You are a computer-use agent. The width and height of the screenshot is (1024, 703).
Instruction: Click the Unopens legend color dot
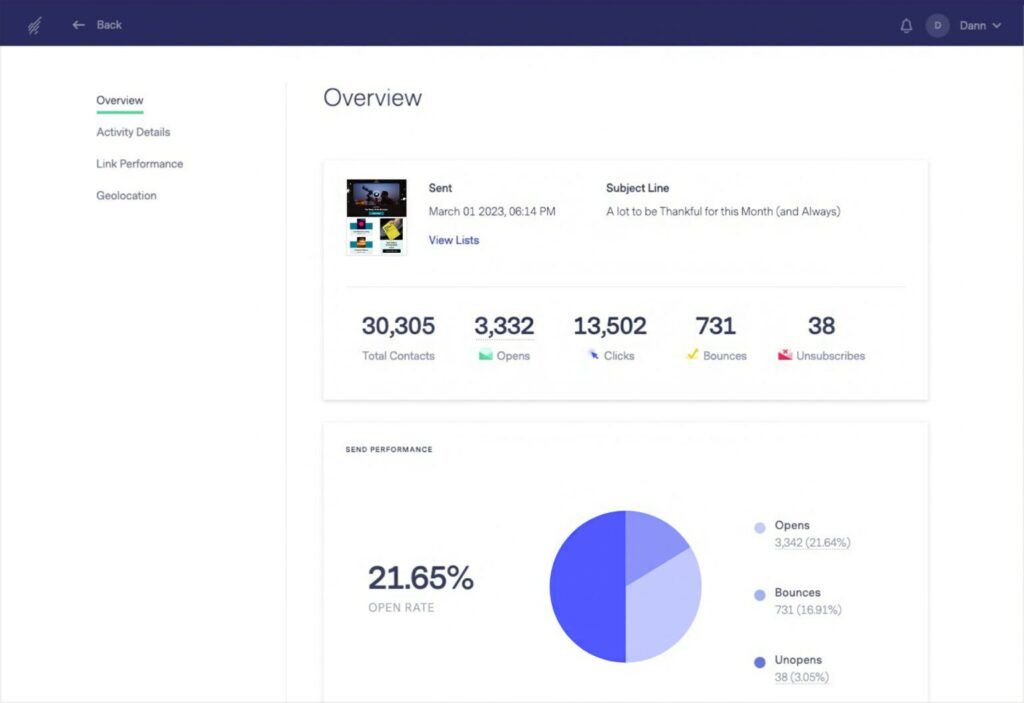(x=759, y=661)
